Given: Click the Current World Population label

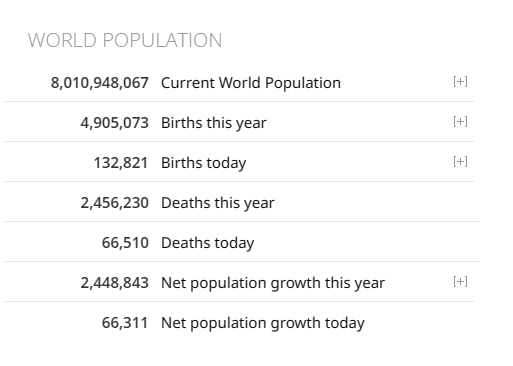Looking at the screenshot, I should 251,83.
